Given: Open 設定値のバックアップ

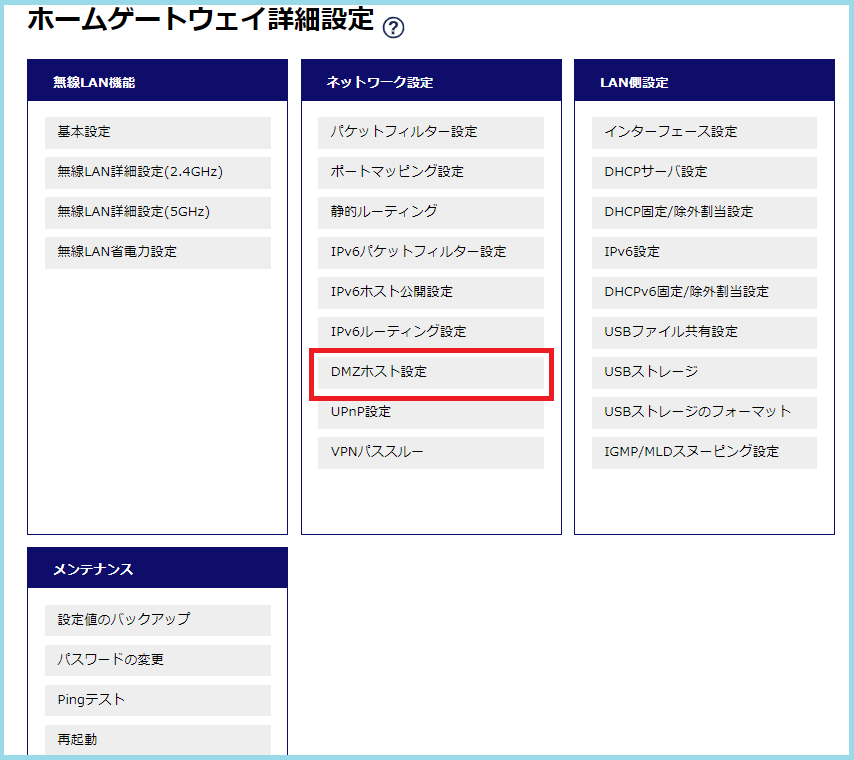Looking at the screenshot, I should point(158,620).
